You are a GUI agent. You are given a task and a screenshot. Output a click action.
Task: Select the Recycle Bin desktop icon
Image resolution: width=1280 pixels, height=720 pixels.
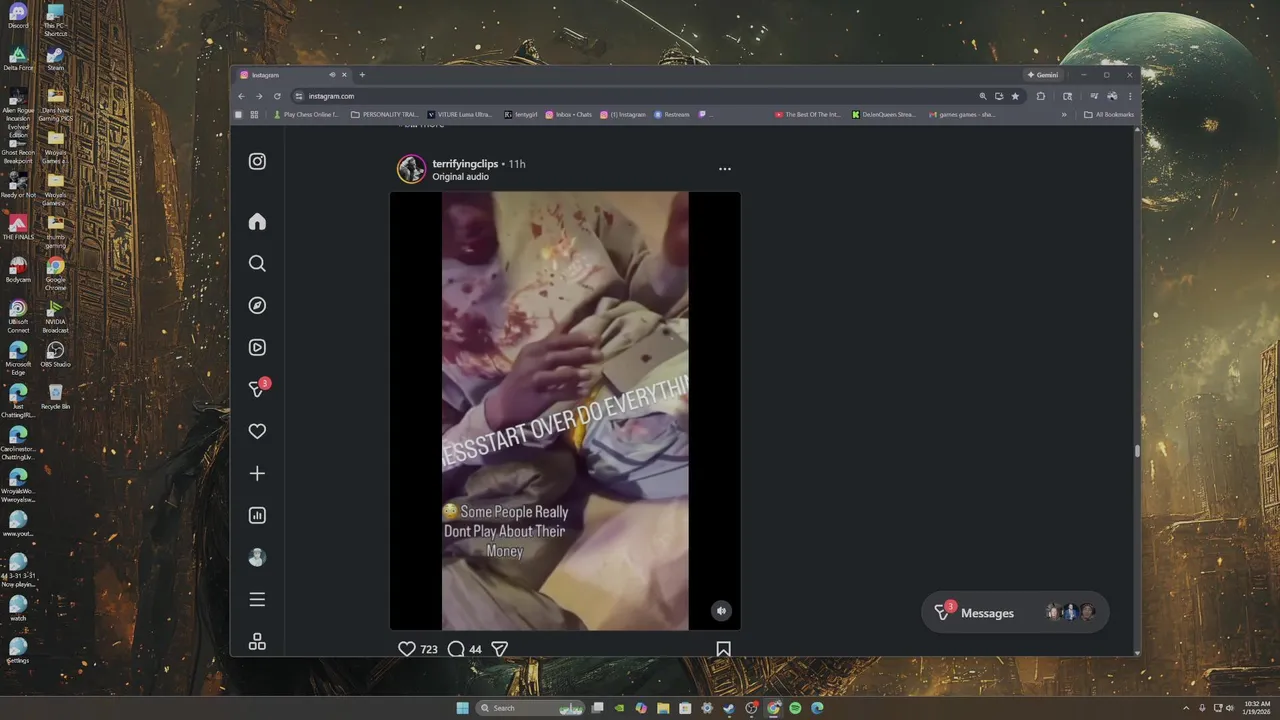(55, 397)
